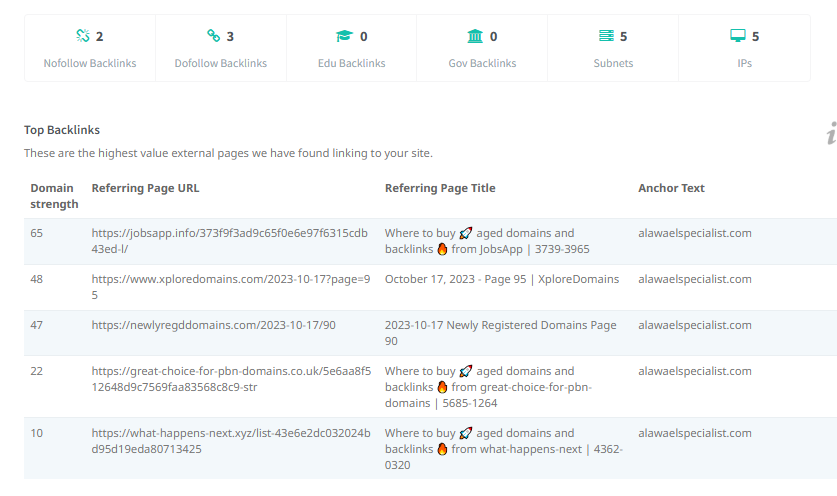Open the xploredomains.com referring page URL
837x496 pixels.
click(231, 287)
